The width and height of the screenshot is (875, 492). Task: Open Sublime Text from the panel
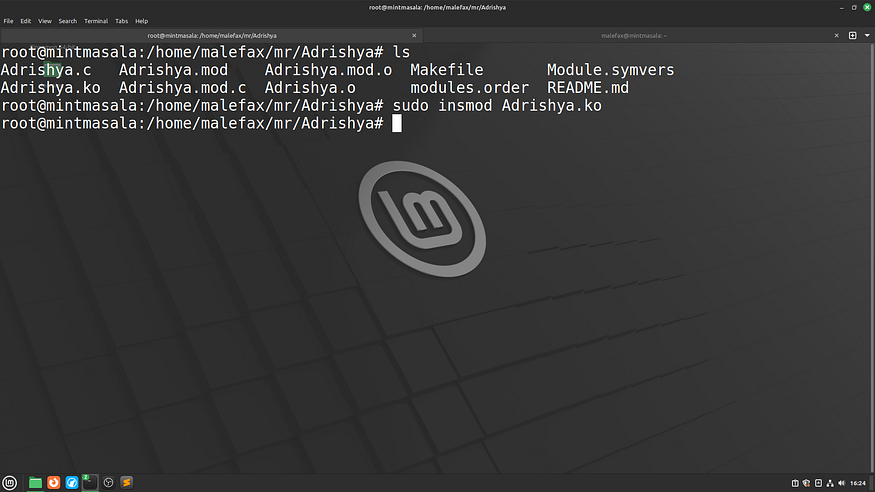(x=127, y=483)
